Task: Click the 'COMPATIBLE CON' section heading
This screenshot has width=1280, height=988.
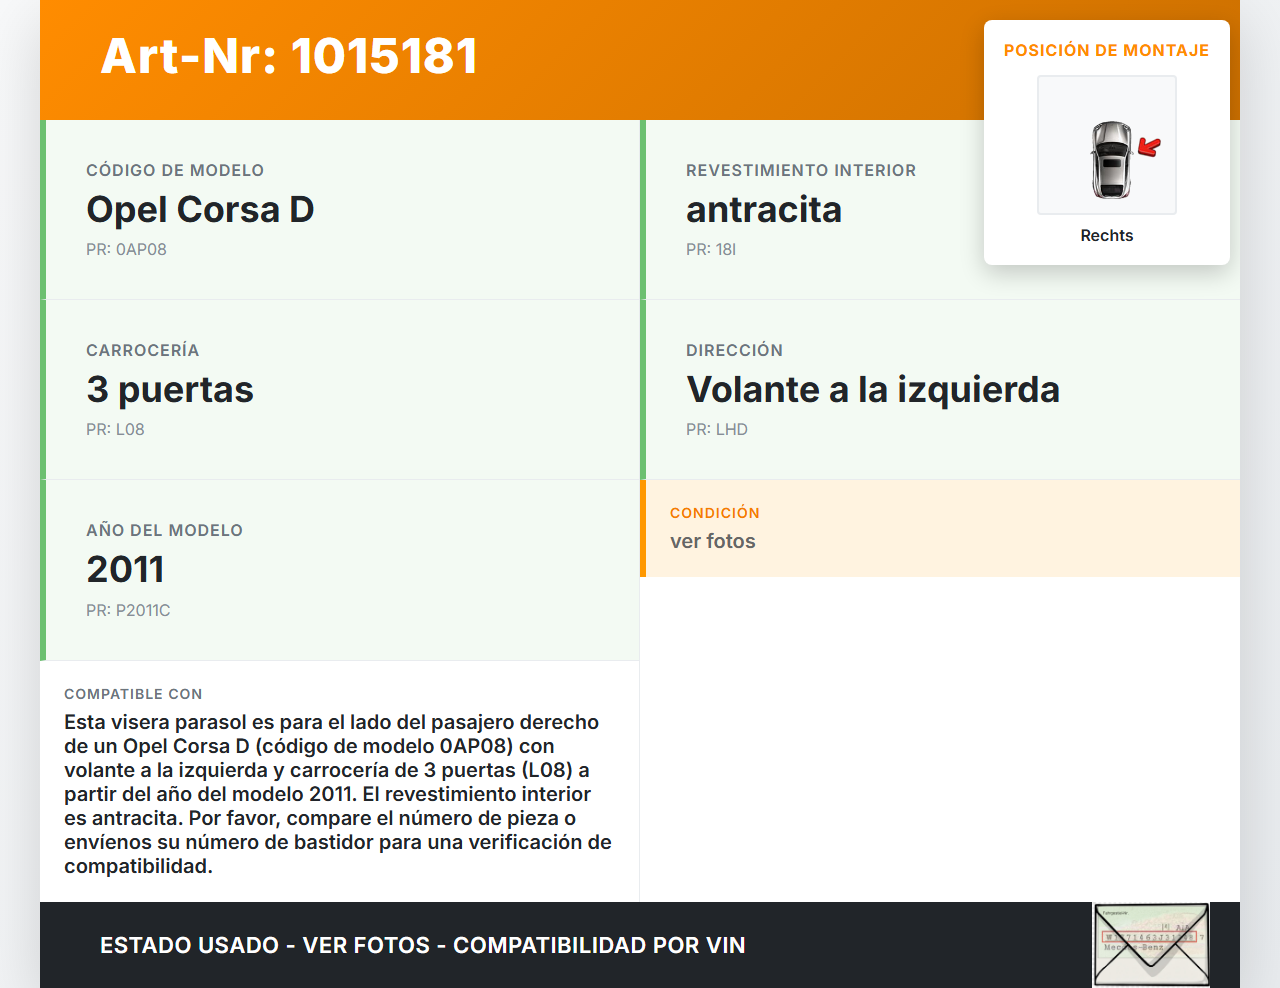Action: pos(133,694)
